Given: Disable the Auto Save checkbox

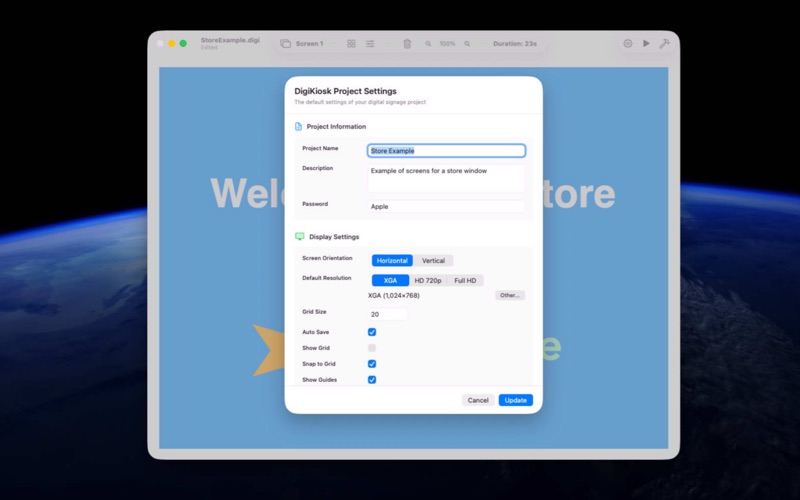Looking at the screenshot, I should point(372,332).
